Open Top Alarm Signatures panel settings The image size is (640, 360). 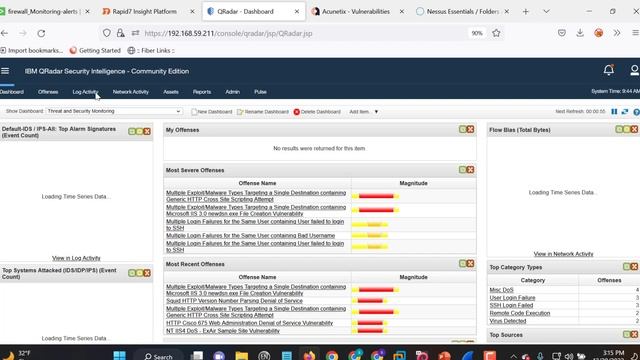[x=139, y=131]
